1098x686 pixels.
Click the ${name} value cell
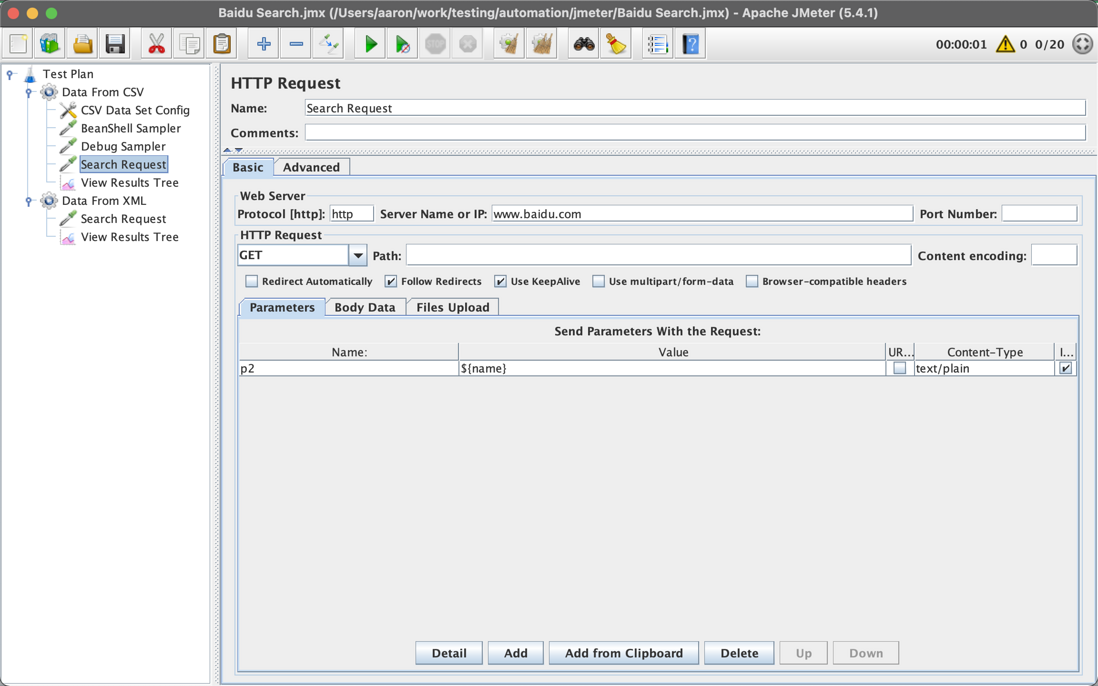point(672,368)
